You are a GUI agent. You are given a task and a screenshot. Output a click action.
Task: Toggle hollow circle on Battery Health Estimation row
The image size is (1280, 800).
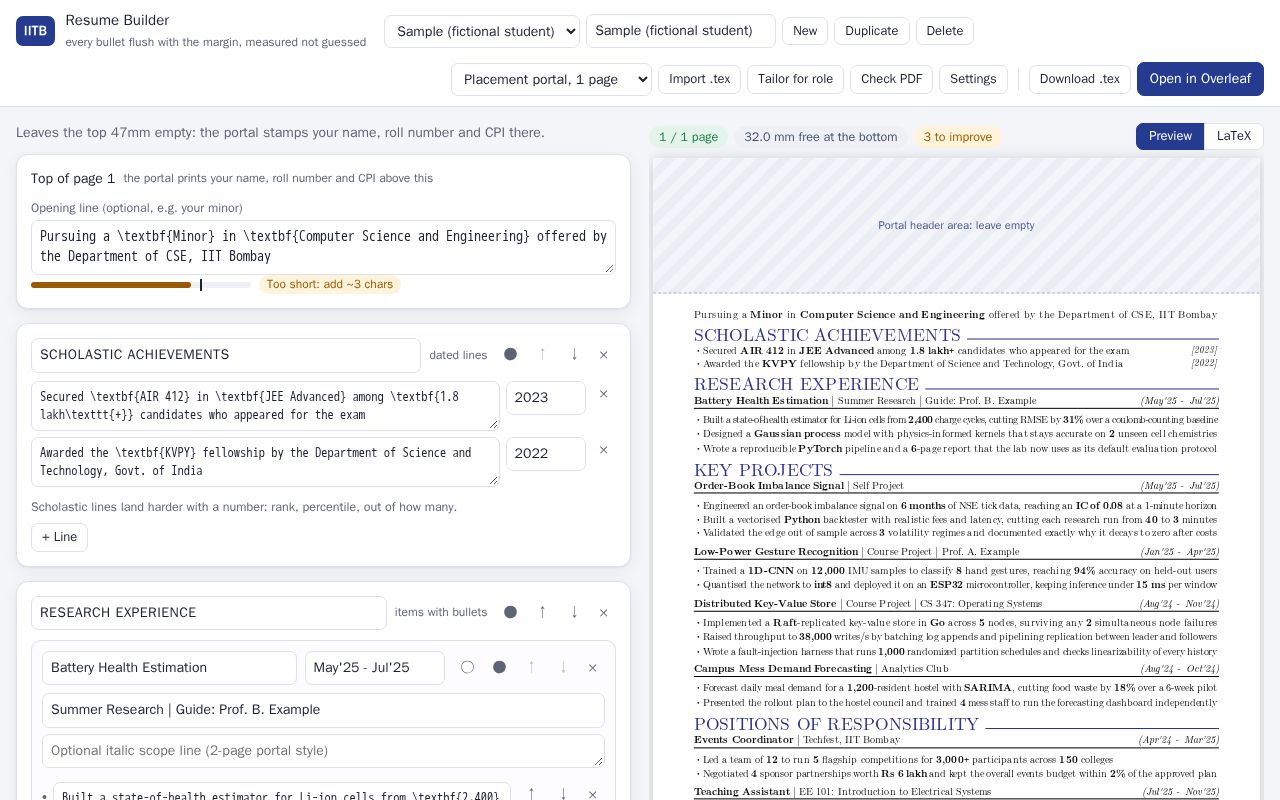467,668
